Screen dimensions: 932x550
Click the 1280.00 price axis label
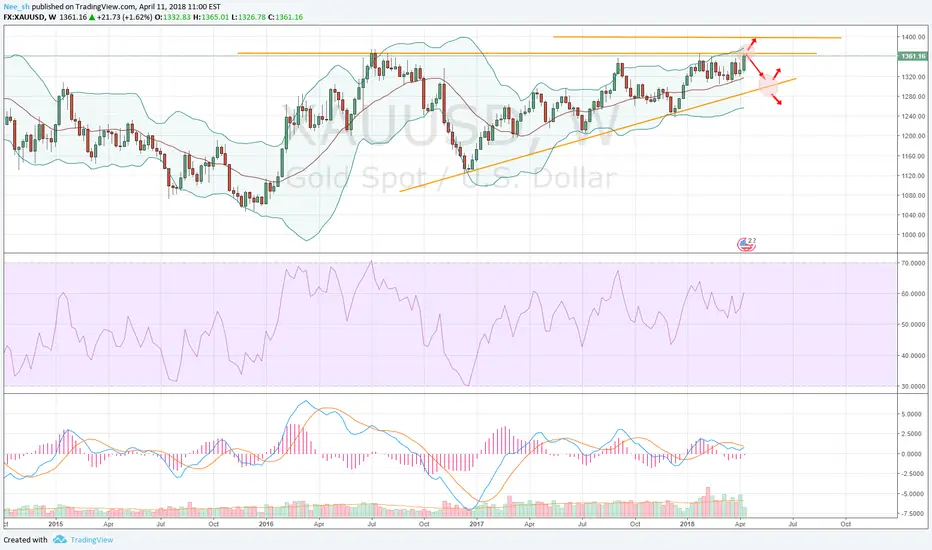click(914, 96)
